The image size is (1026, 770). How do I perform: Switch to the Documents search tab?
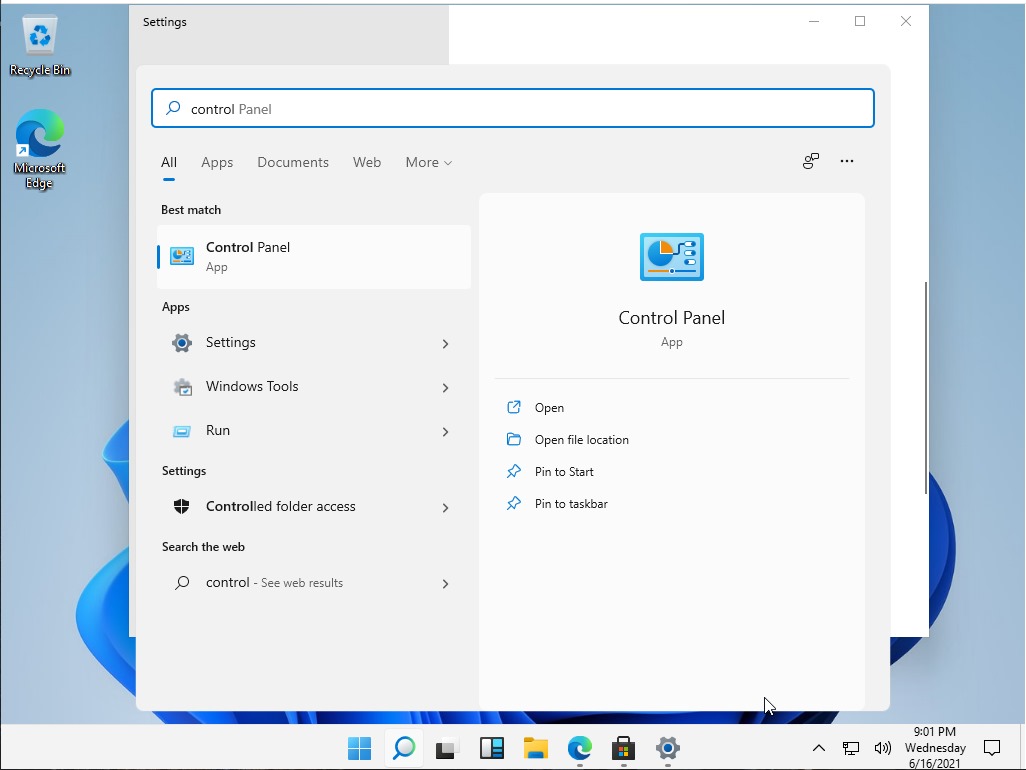coord(293,162)
